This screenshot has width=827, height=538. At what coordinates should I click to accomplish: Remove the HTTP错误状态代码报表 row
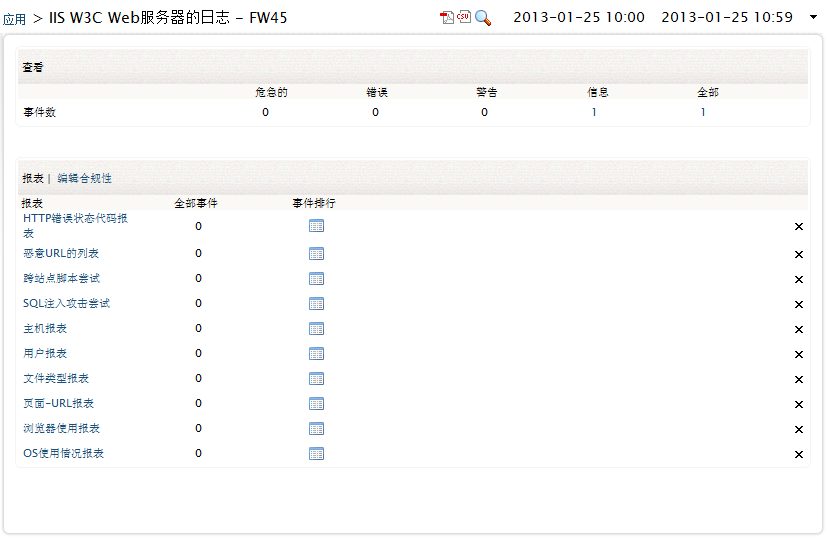tap(799, 226)
